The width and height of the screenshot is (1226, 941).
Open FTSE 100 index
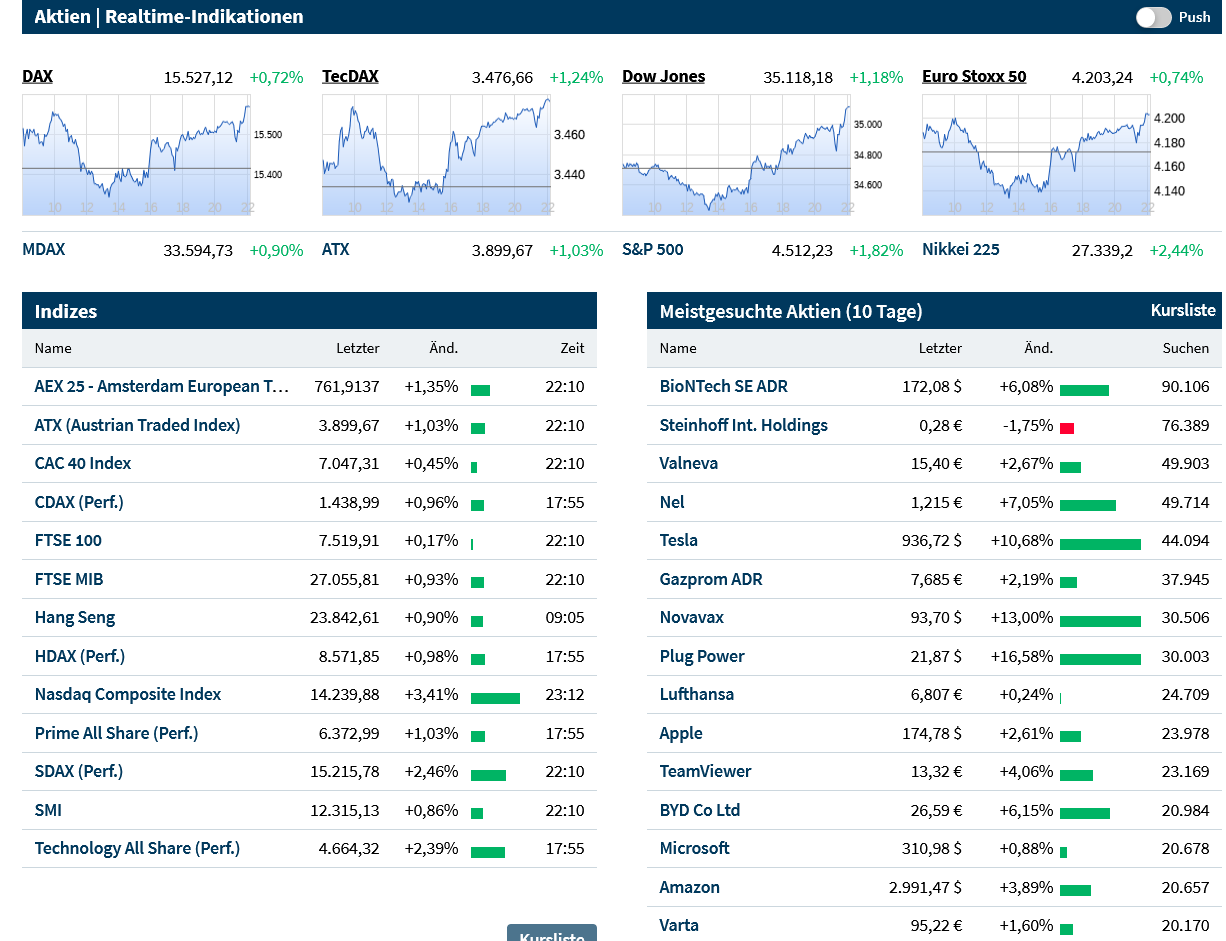coord(68,541)
